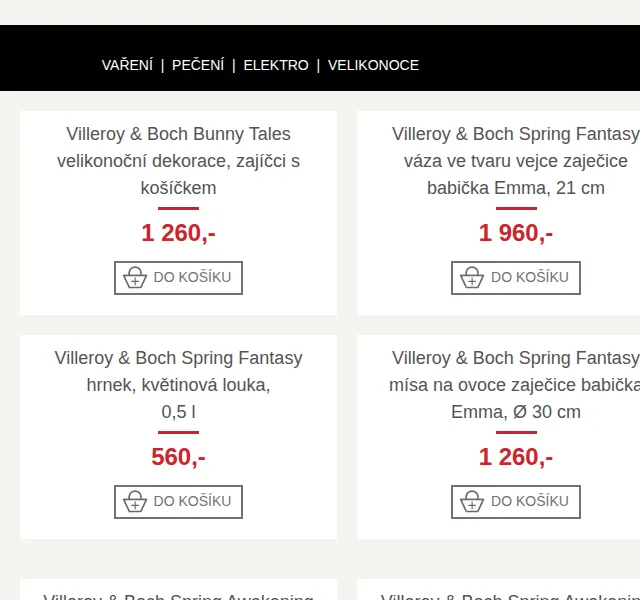Viewport: 640px width, 600px height.
Task: Open Spring Fantasy hrnek květinová louka title
Action: click(178, 385)
